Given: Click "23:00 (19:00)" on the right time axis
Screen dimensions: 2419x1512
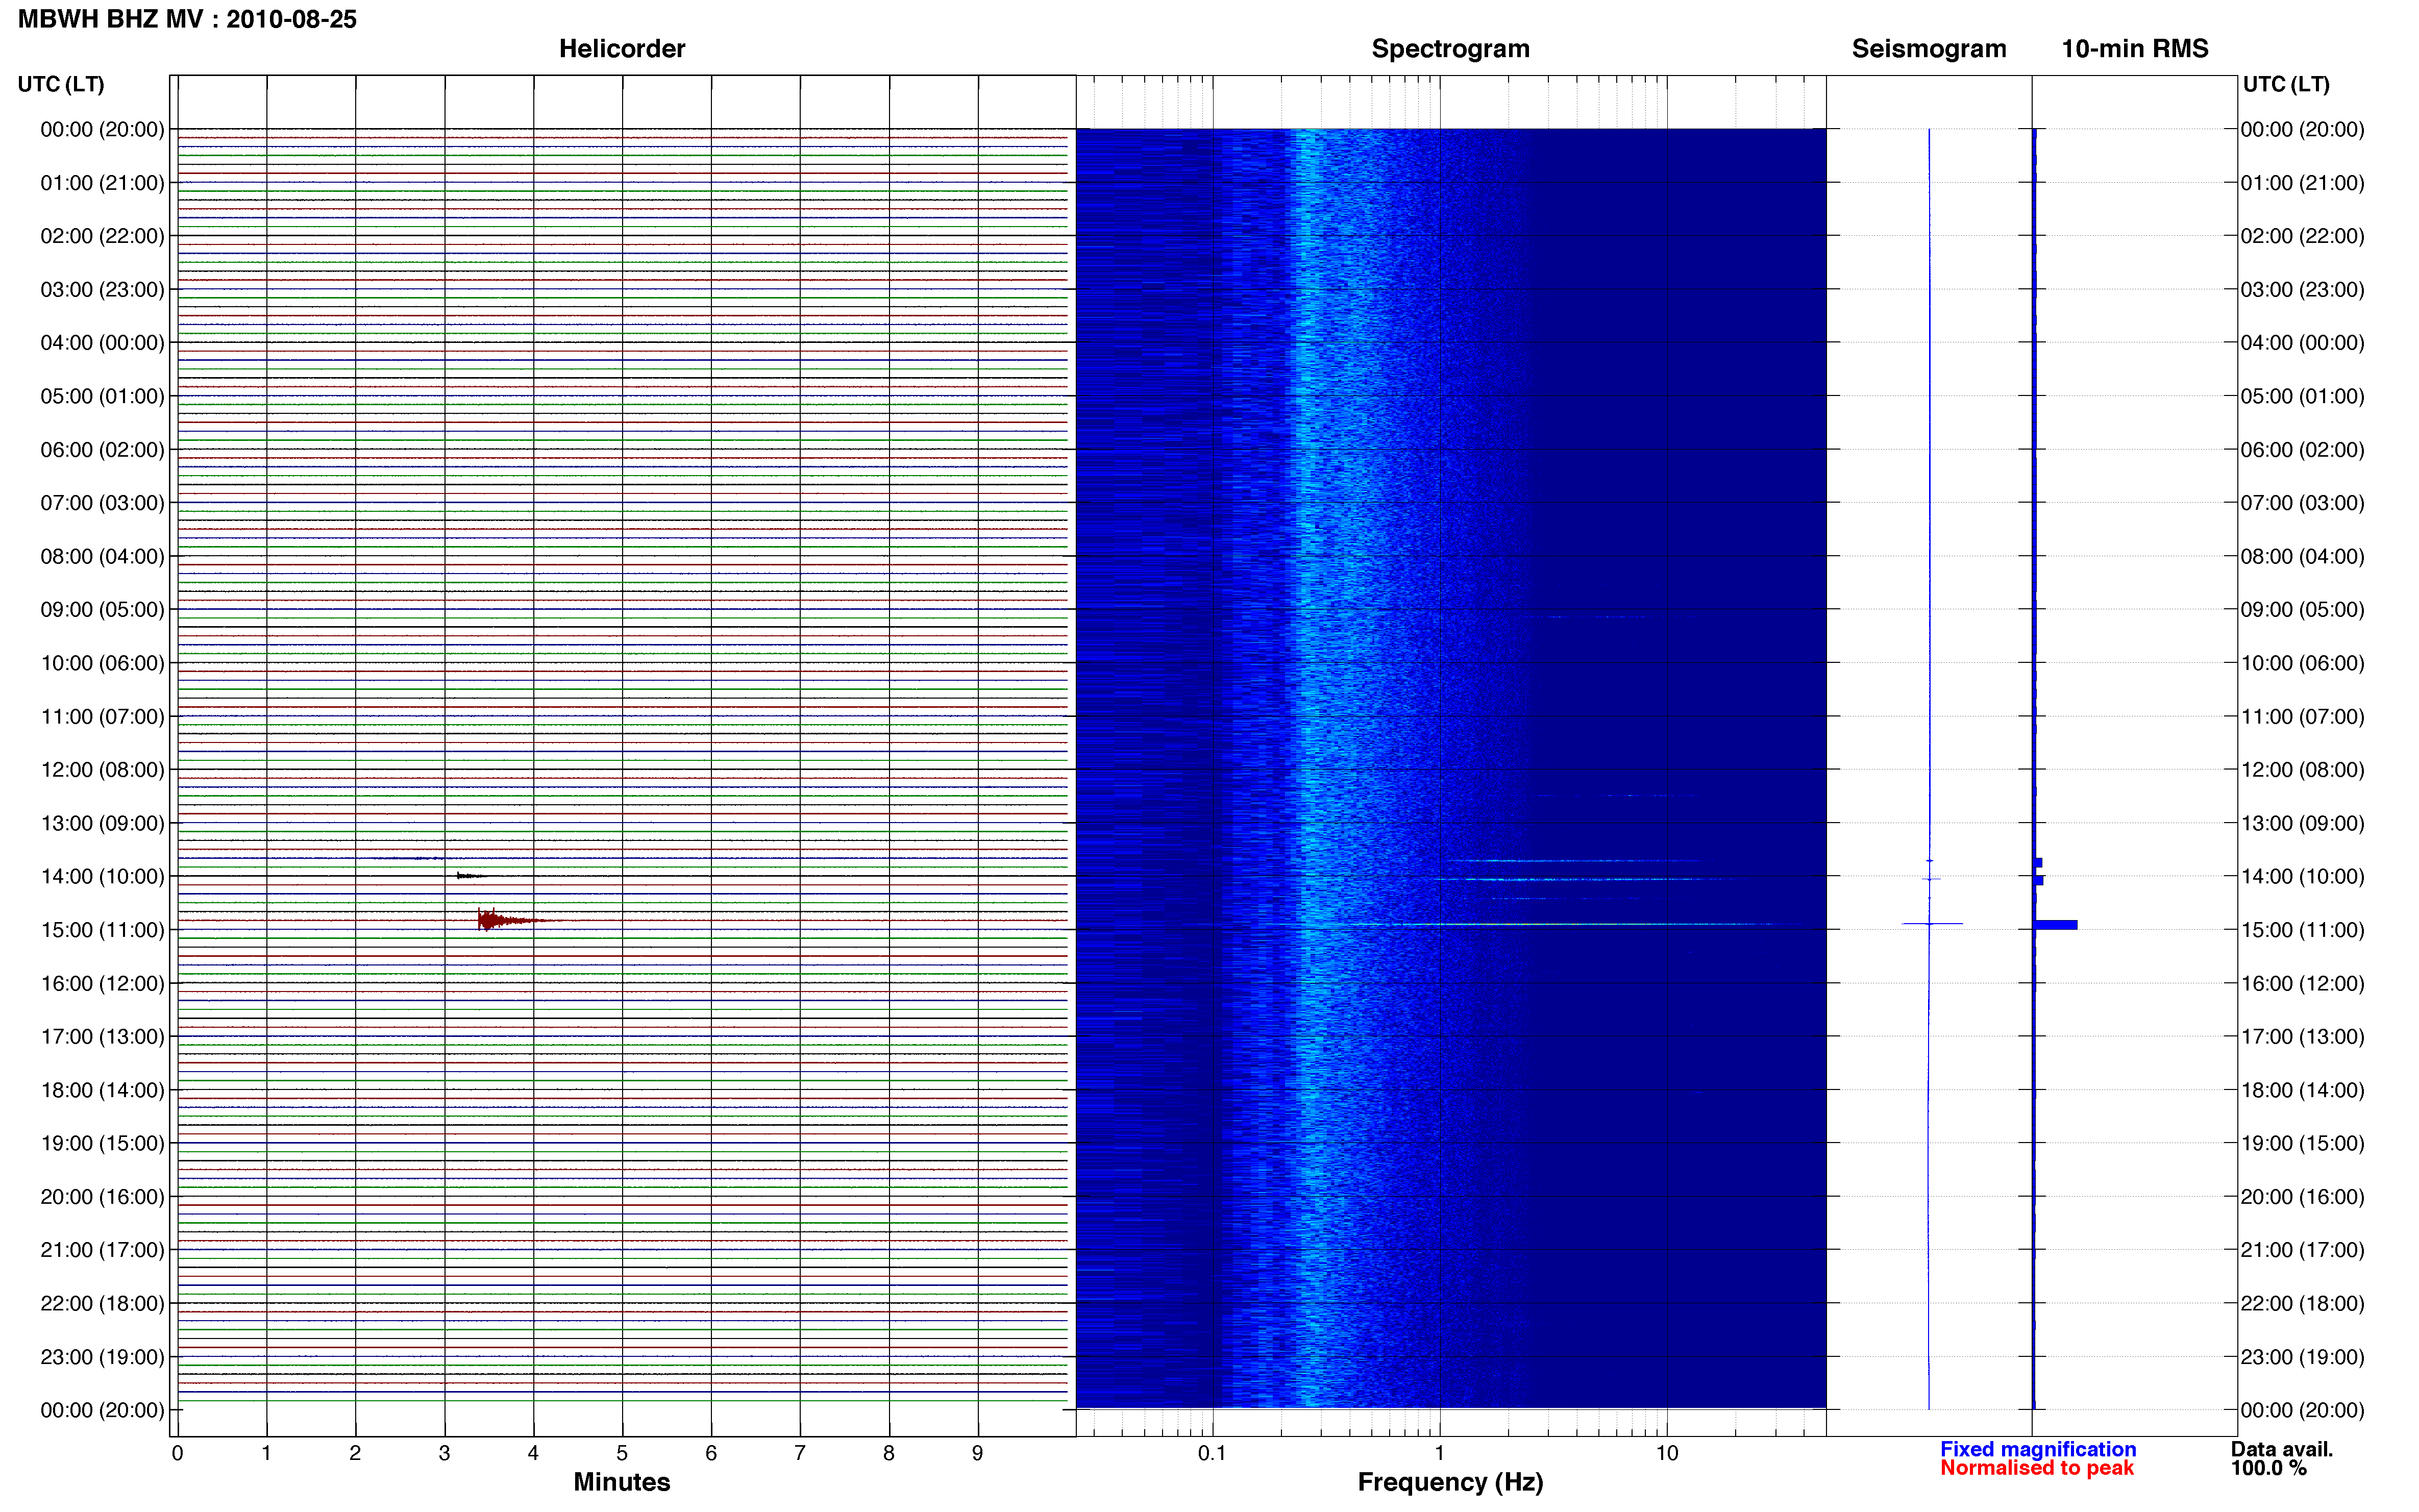Looking at the screenshot, I should pyautogui.click(x=2303, y=1357).
